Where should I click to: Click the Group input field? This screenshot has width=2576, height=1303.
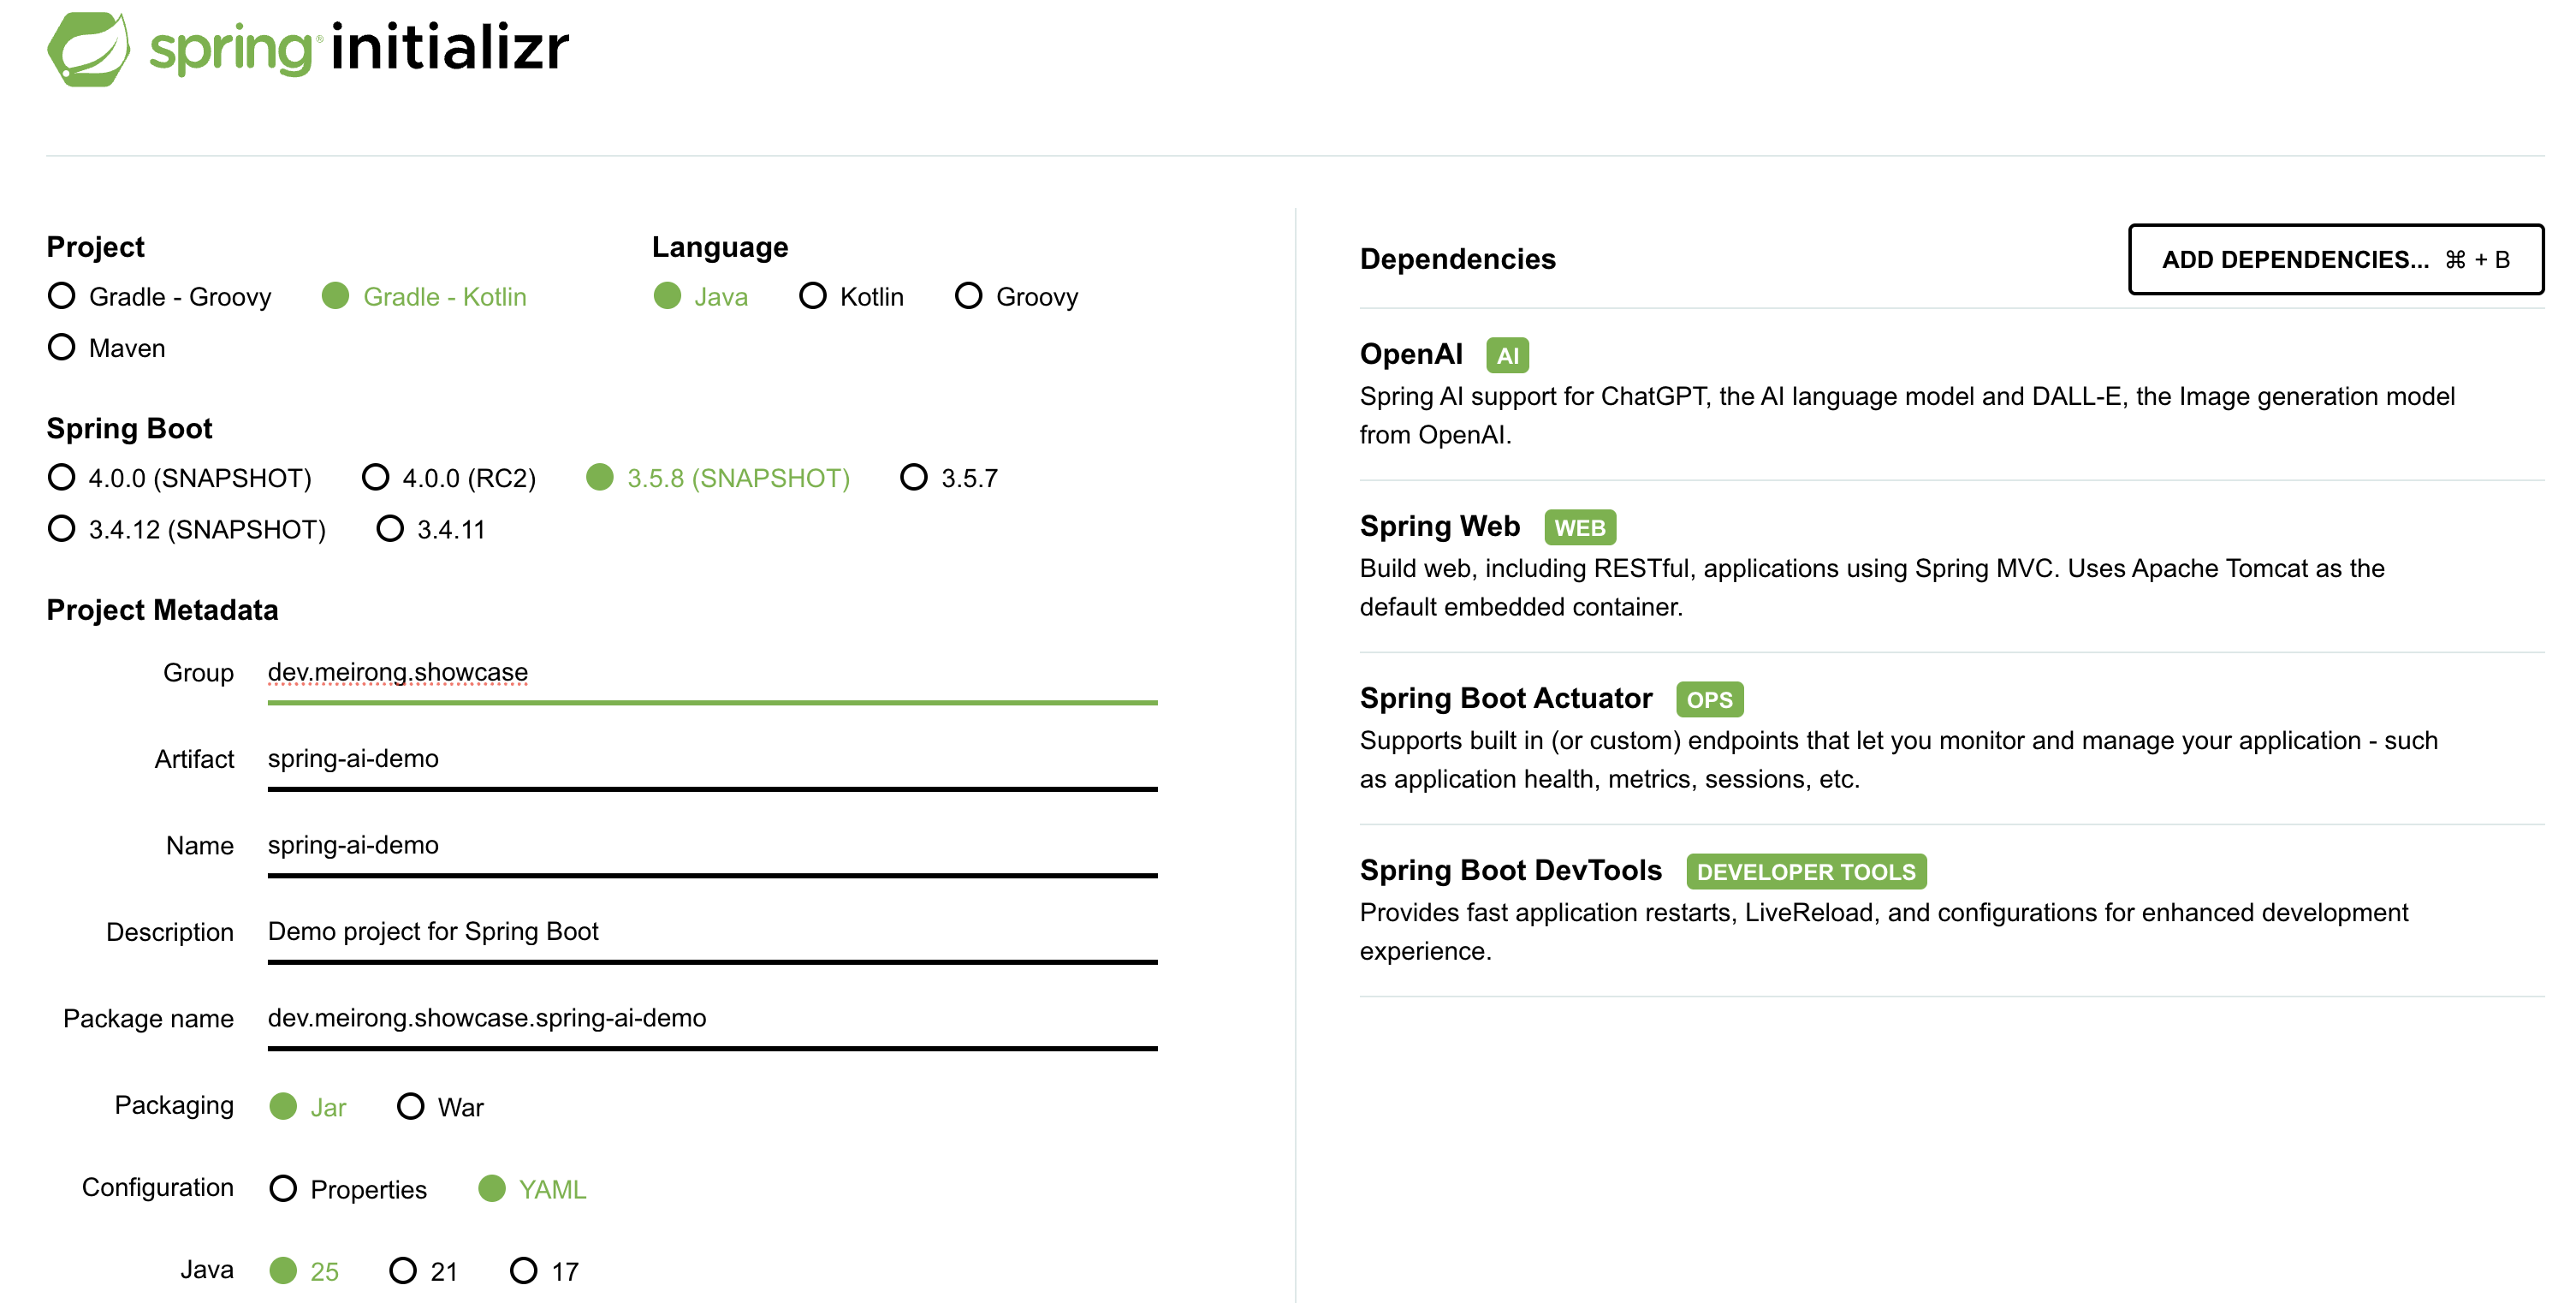point(711,673)
